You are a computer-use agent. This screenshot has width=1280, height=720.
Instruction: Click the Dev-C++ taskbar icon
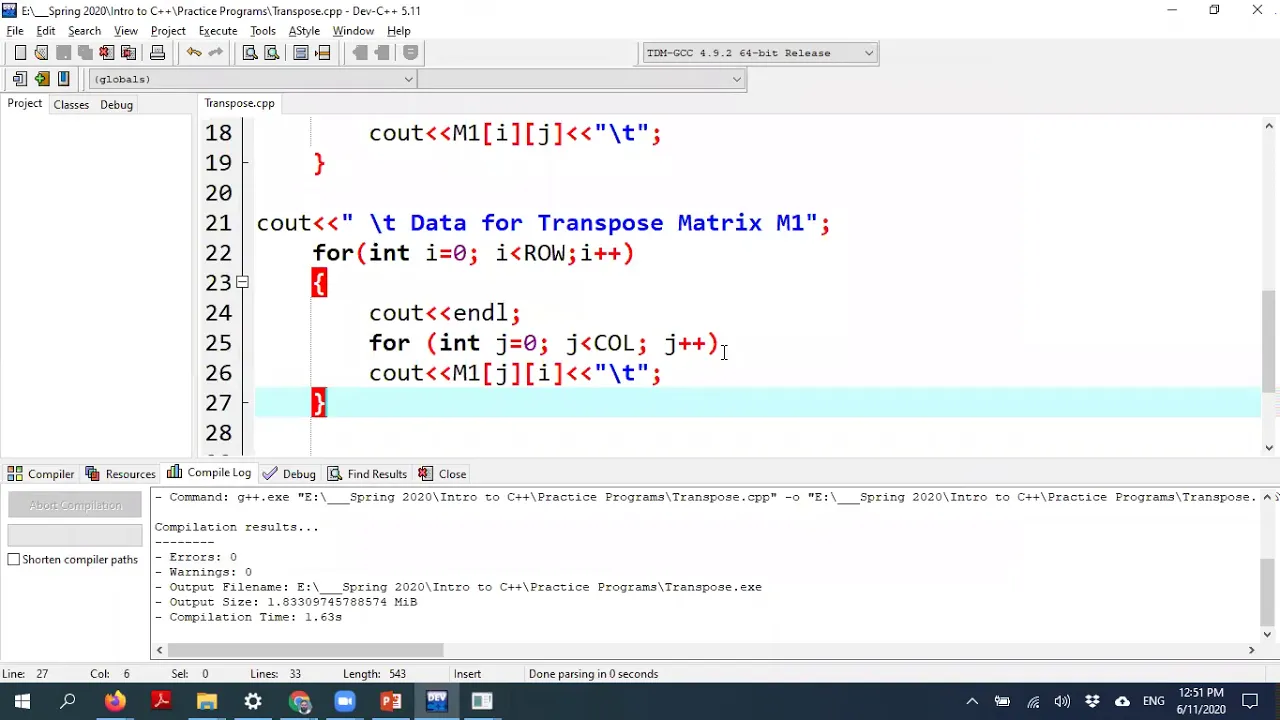tap(437, 701)
